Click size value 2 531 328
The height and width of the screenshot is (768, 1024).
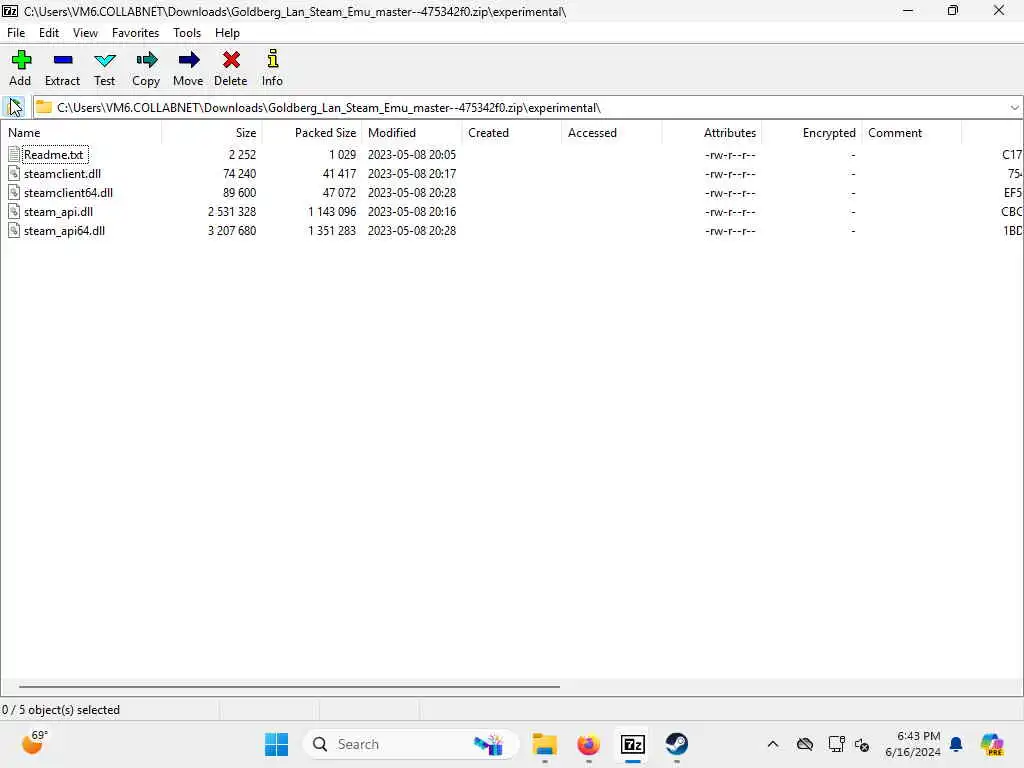[232, 212]
